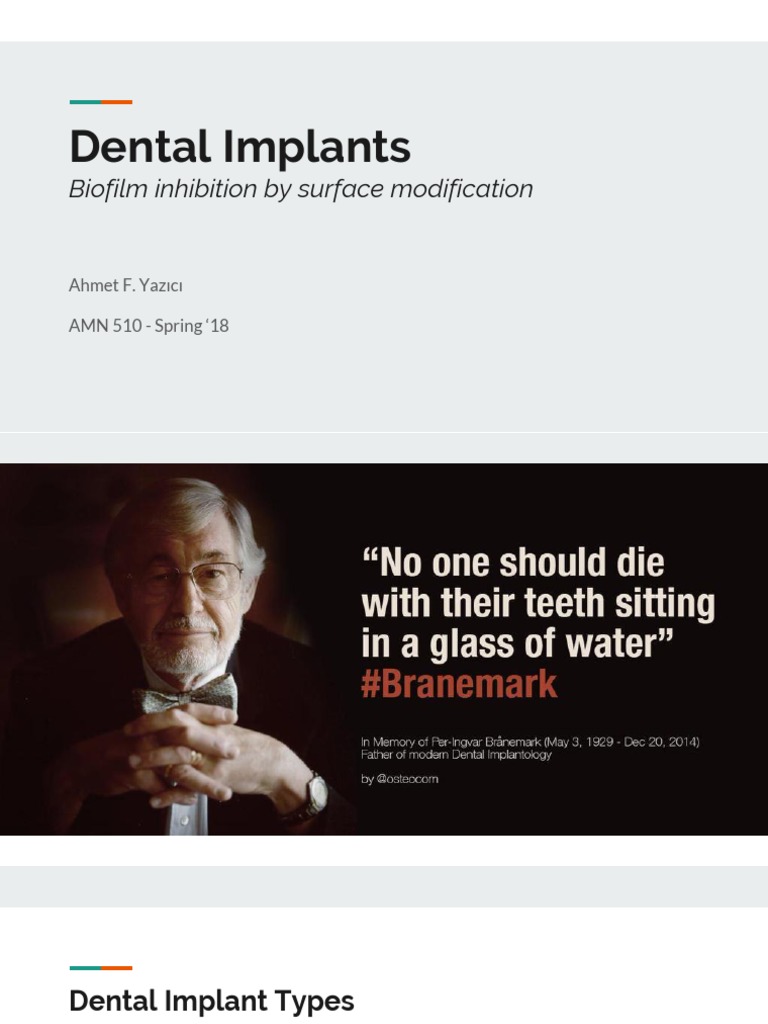Click the author name Ahmet F. Yazıcı
The height and width of the screenshot is (1024, 768).
click(x=126, y=285)
